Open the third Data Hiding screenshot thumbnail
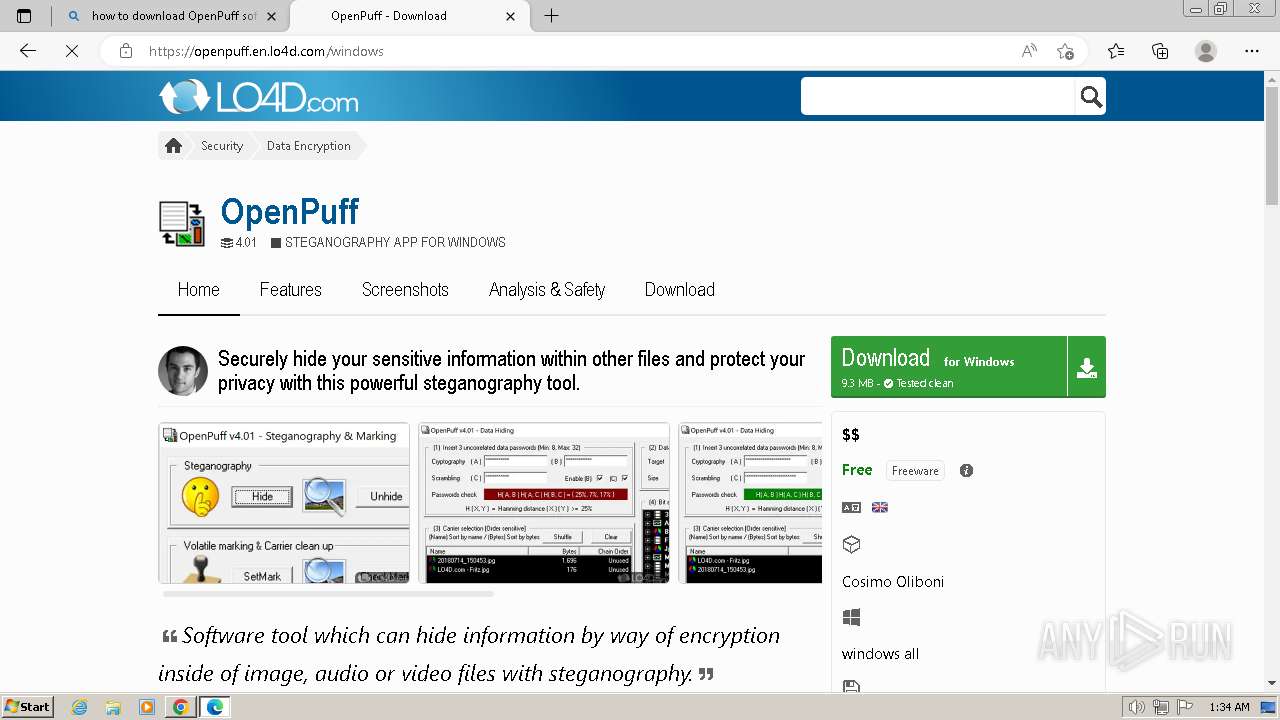The width and height of the screenshot is (1280, 720). 750,503
